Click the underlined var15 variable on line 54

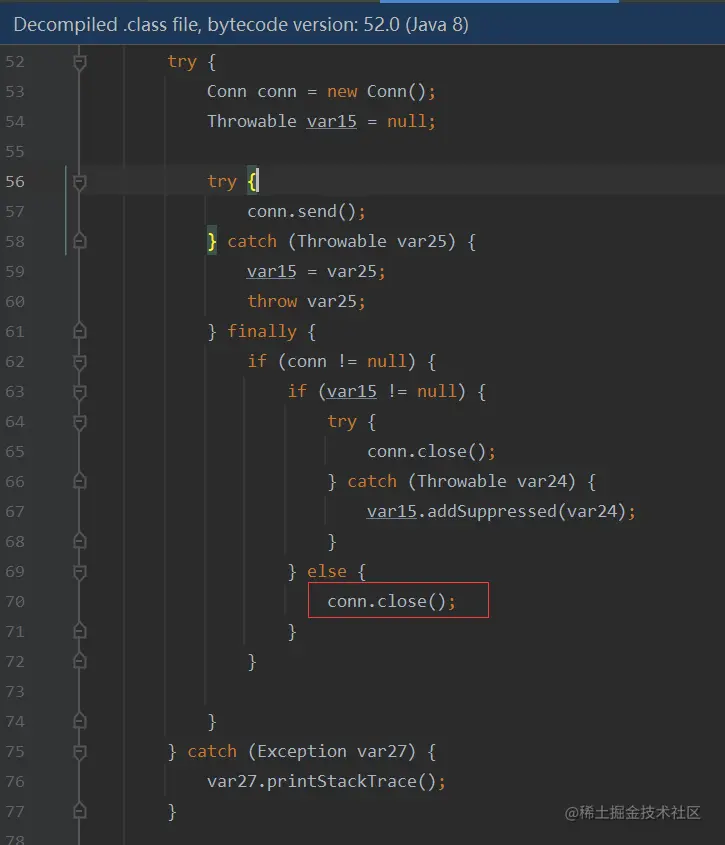332,121
